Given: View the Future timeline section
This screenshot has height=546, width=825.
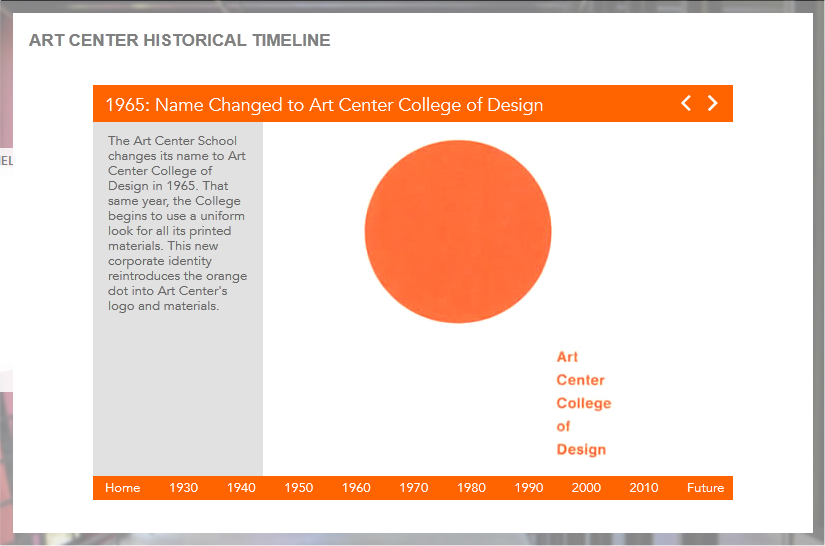Looking at the screenshot, I should pos(705,488).
